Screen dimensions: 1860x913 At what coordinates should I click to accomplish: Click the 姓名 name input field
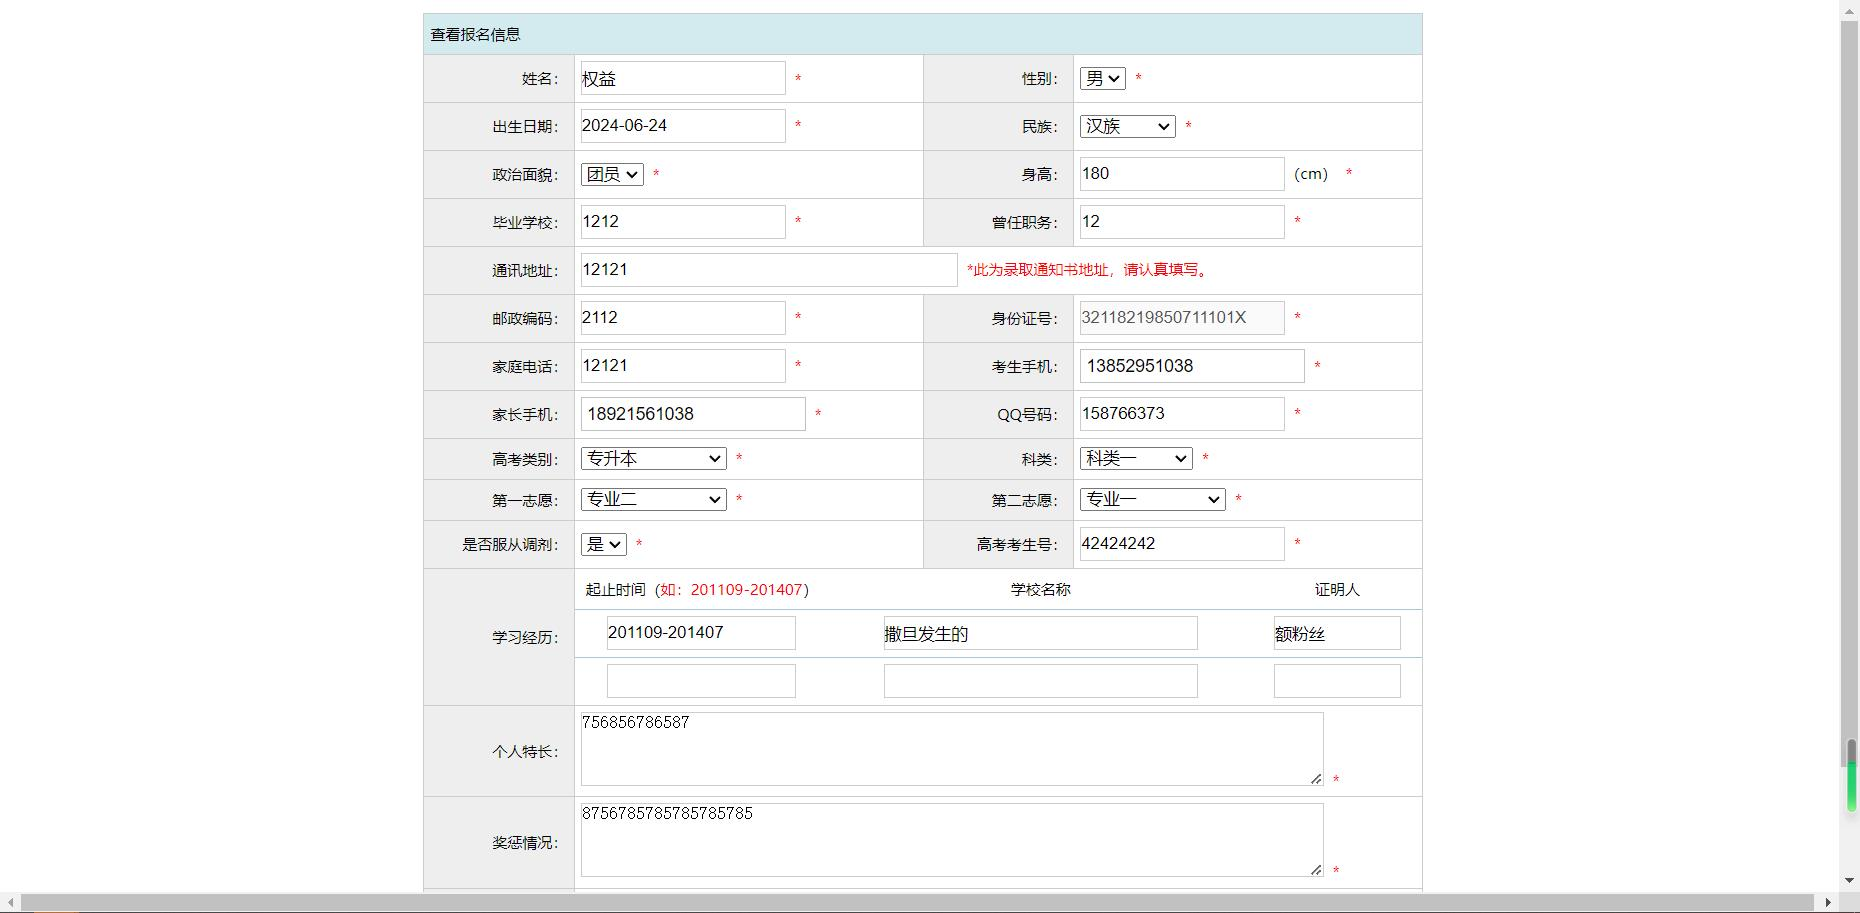click(x=682, y=78)
